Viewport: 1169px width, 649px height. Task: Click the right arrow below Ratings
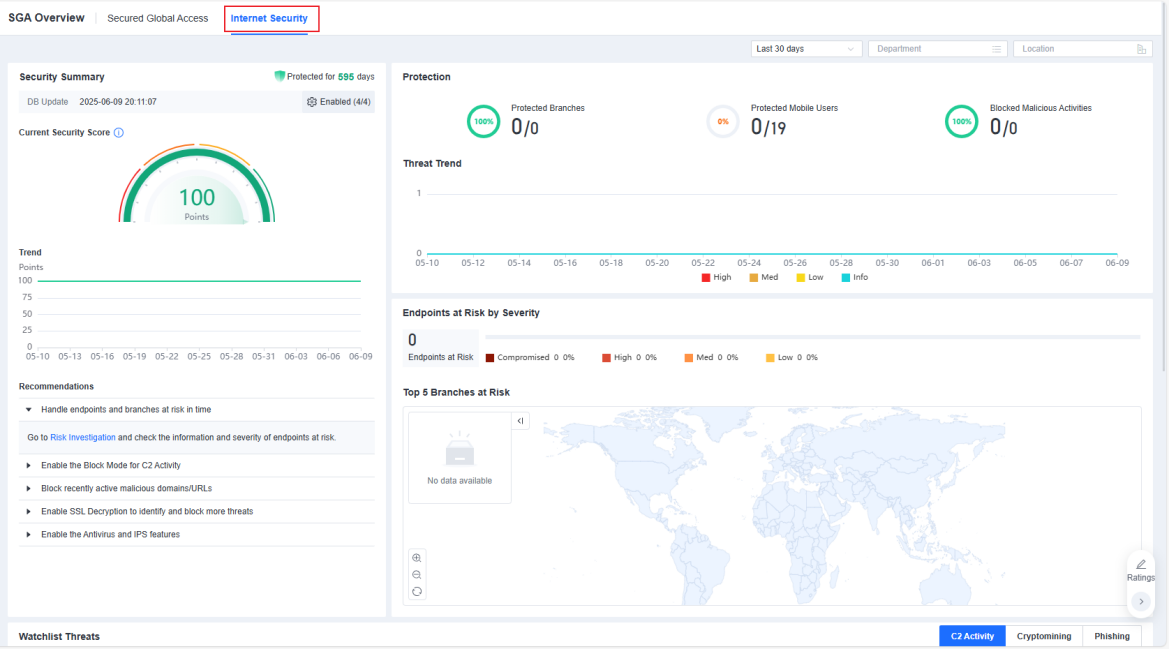point(1141,602)
